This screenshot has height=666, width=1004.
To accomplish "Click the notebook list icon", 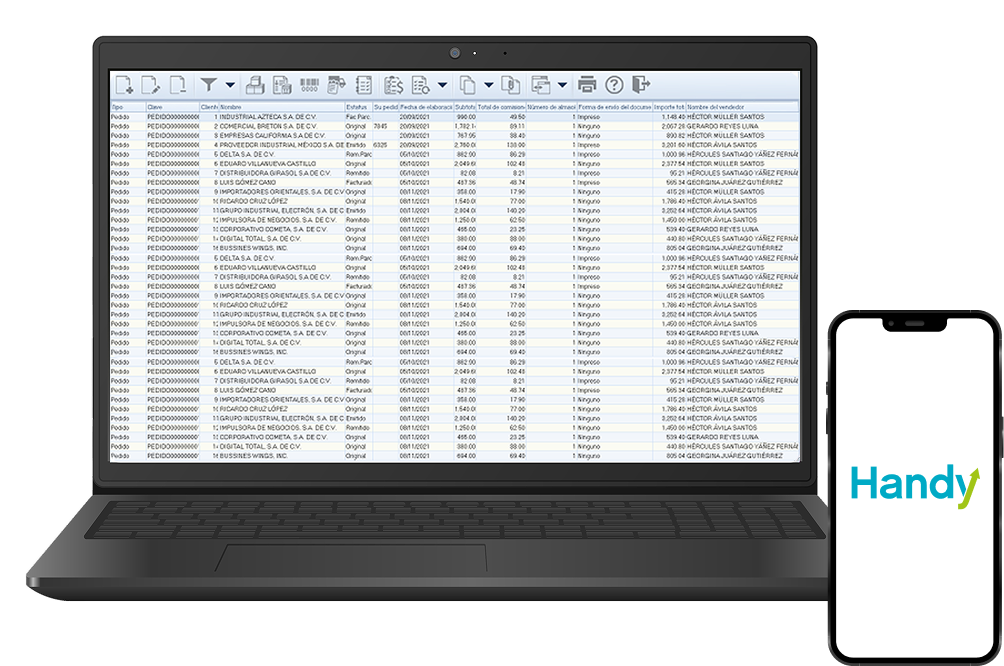I will coord(364,85).
